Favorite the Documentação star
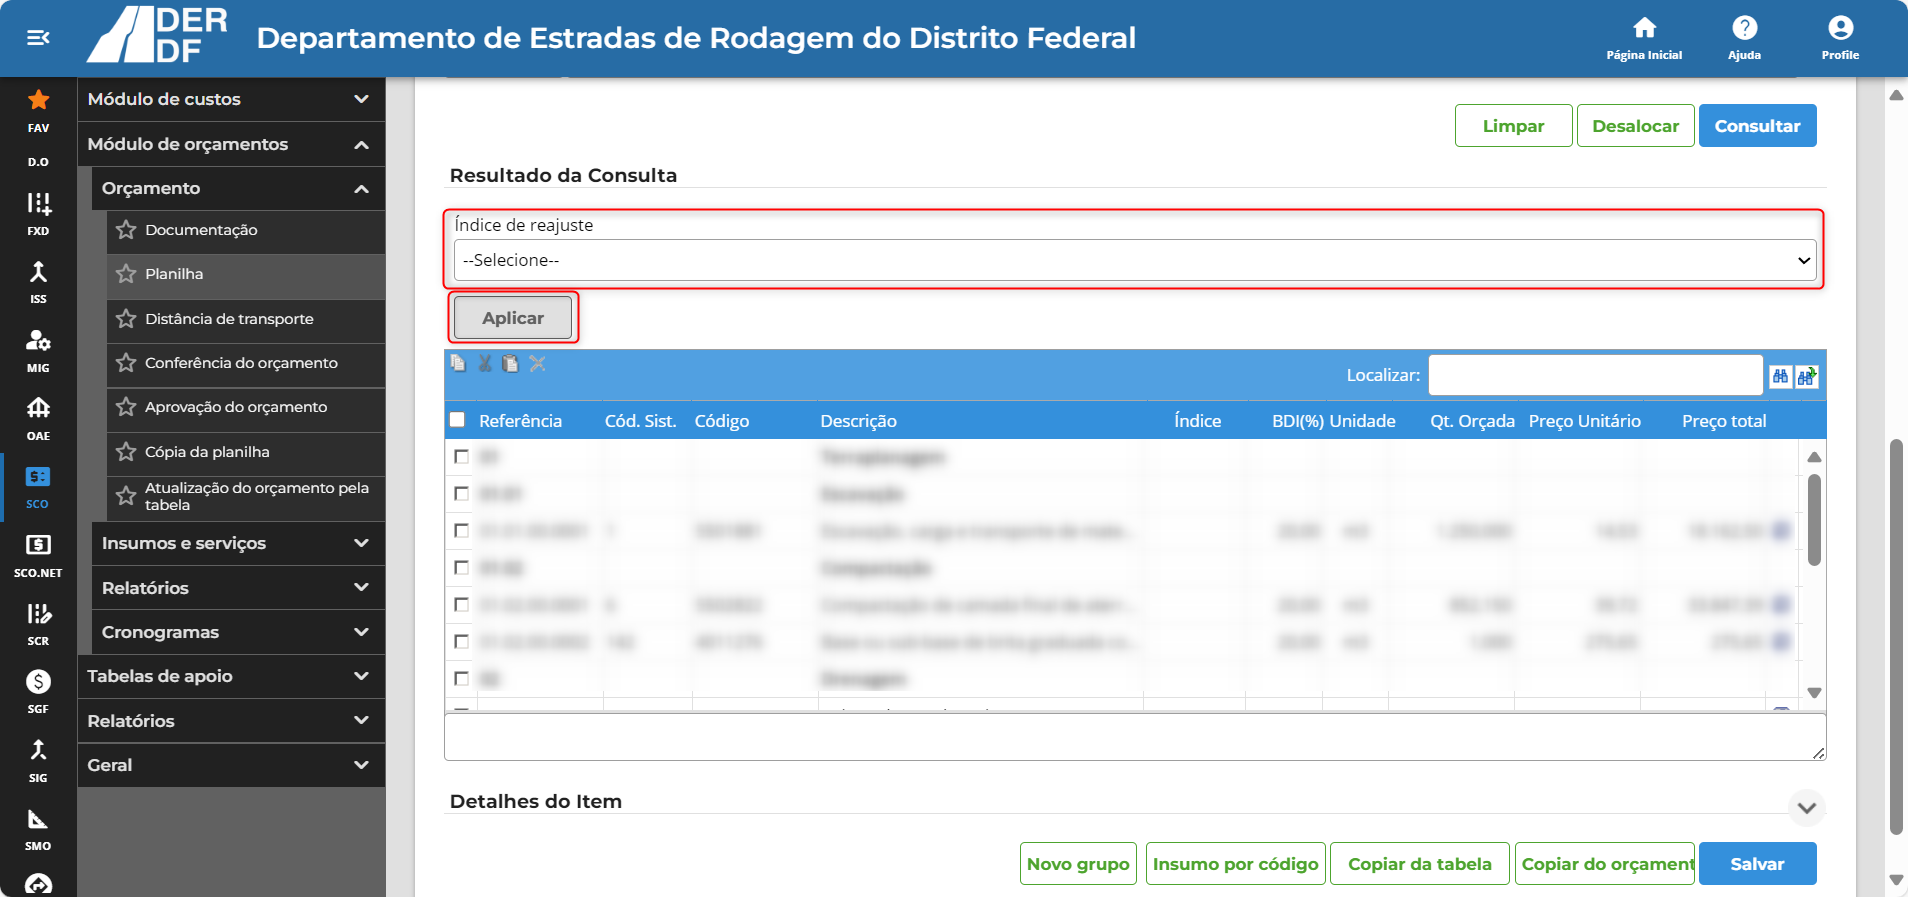The image size is (1908, 897). [126, 230]
